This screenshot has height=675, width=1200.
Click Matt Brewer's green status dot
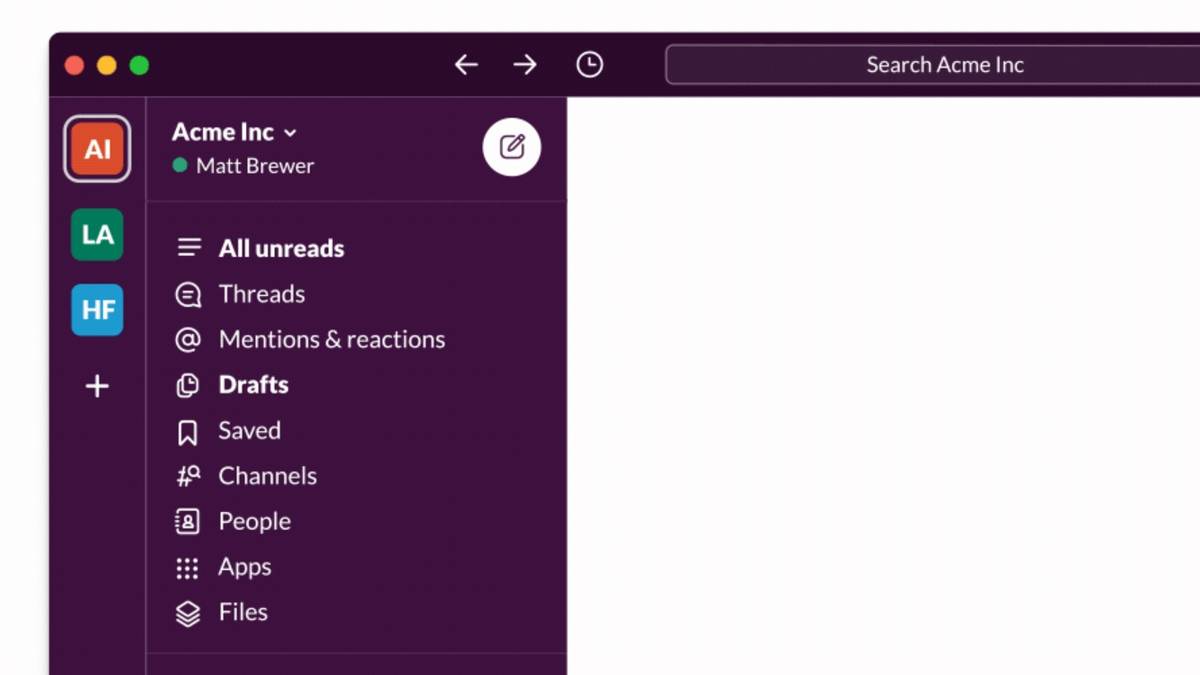(180, 166)
